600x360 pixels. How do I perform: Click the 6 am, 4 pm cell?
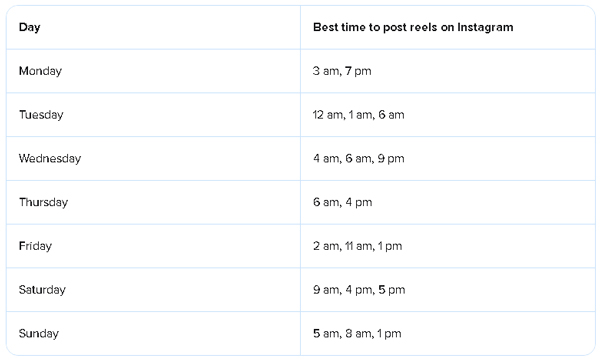point(342,202)
